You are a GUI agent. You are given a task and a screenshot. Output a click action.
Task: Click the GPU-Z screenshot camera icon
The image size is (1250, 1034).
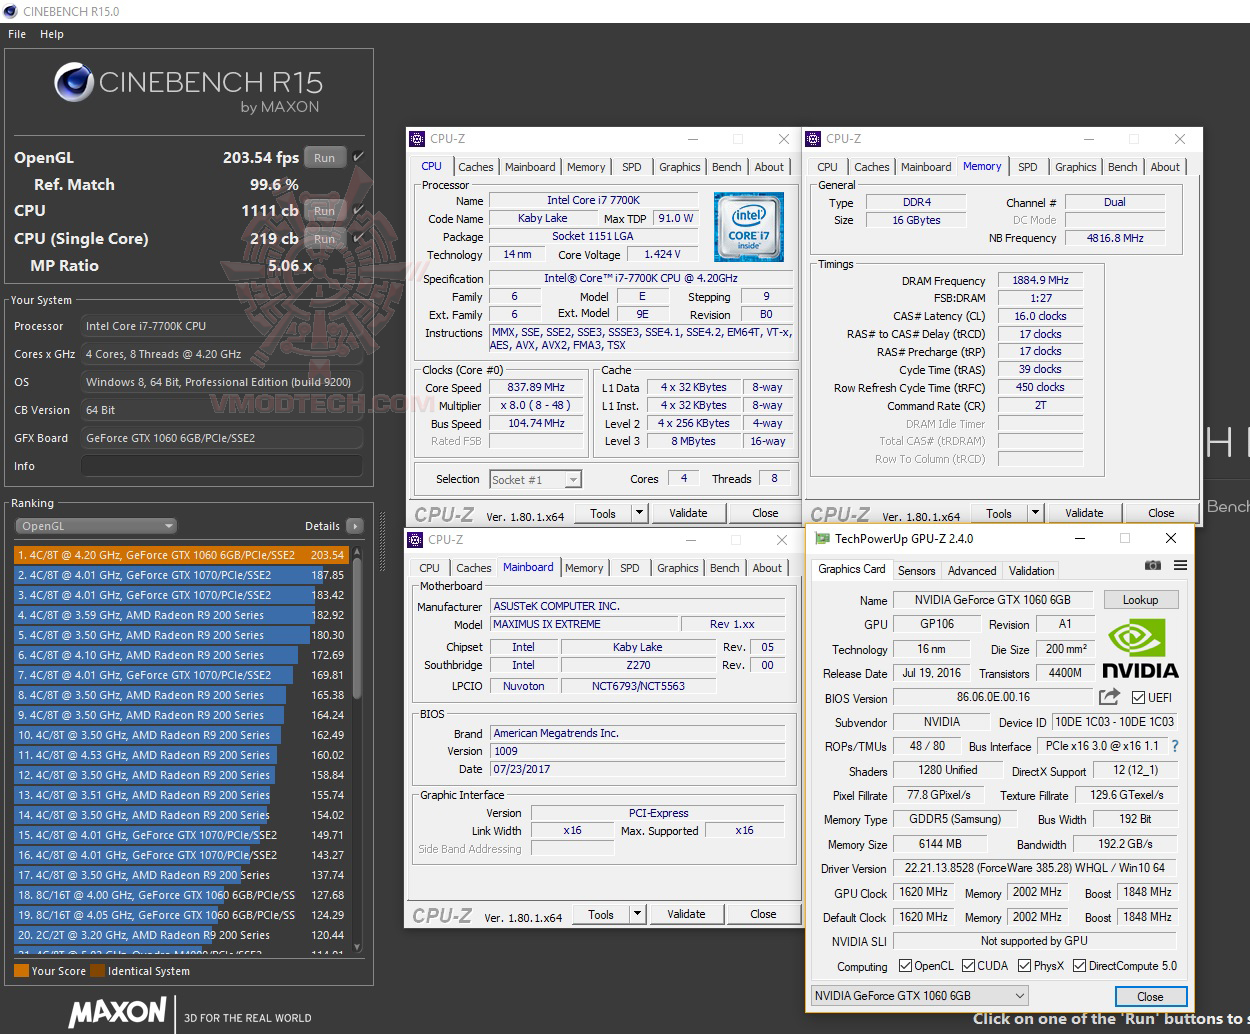pos(1153,565)
